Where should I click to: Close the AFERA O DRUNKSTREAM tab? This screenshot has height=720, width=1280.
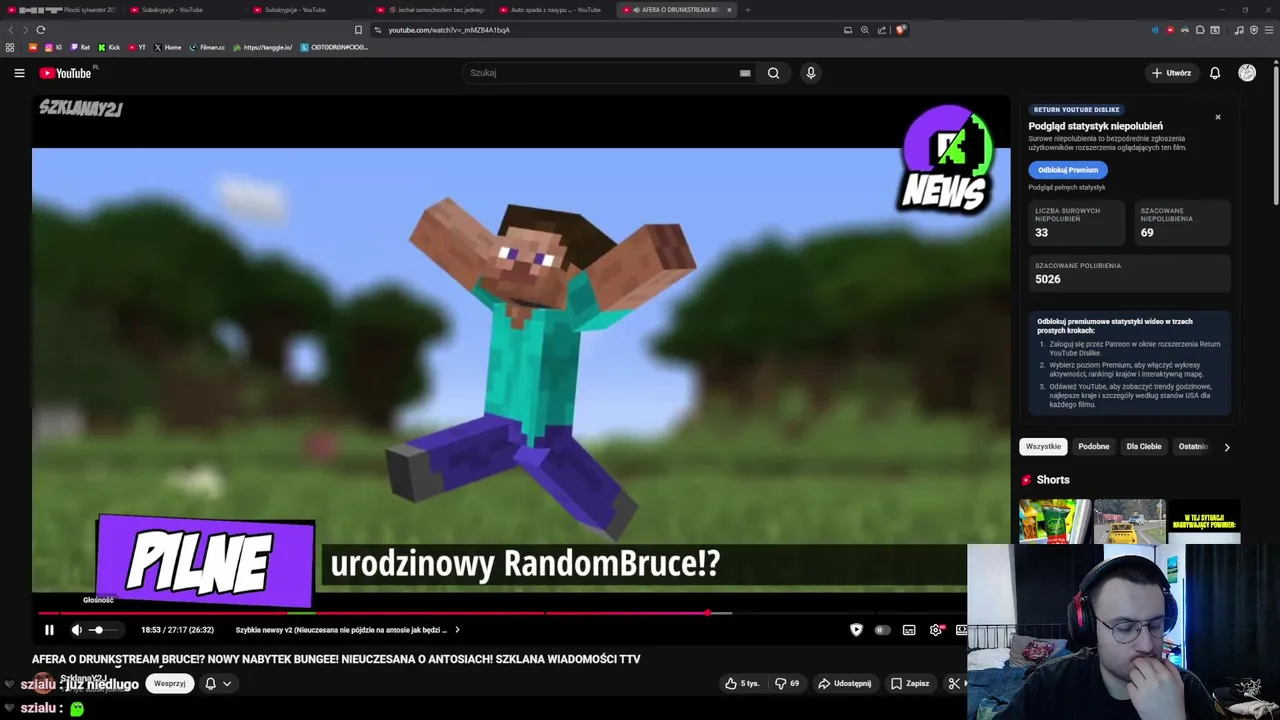pos(729,10)
